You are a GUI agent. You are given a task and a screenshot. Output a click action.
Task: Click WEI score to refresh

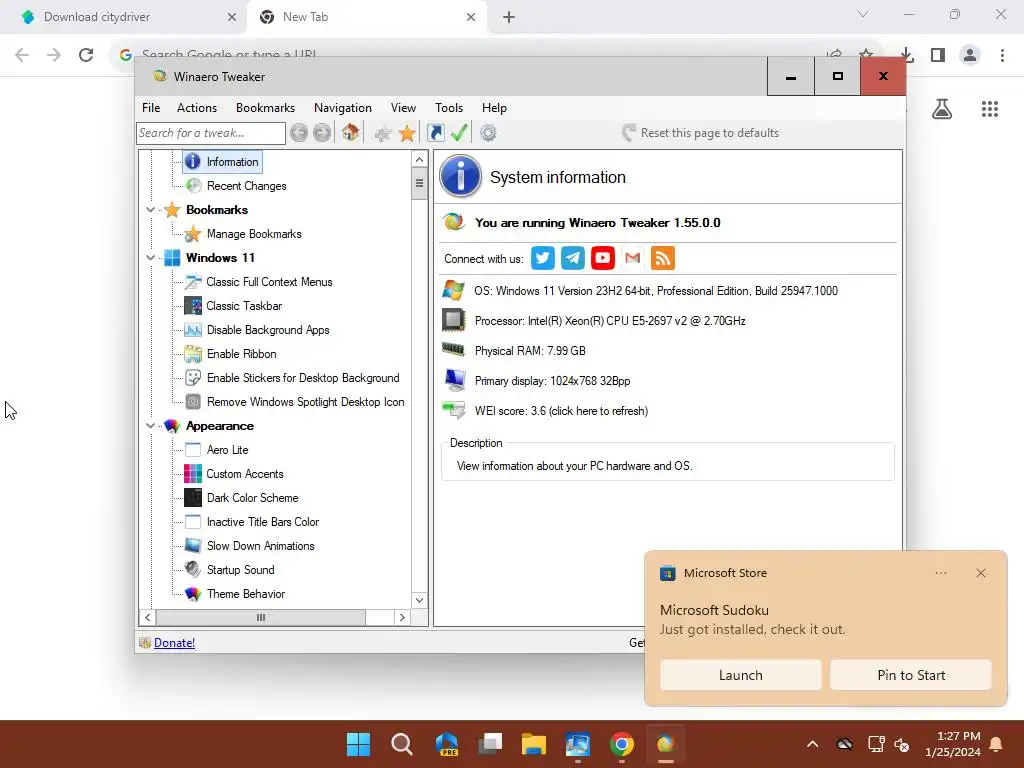click(561, 411)
